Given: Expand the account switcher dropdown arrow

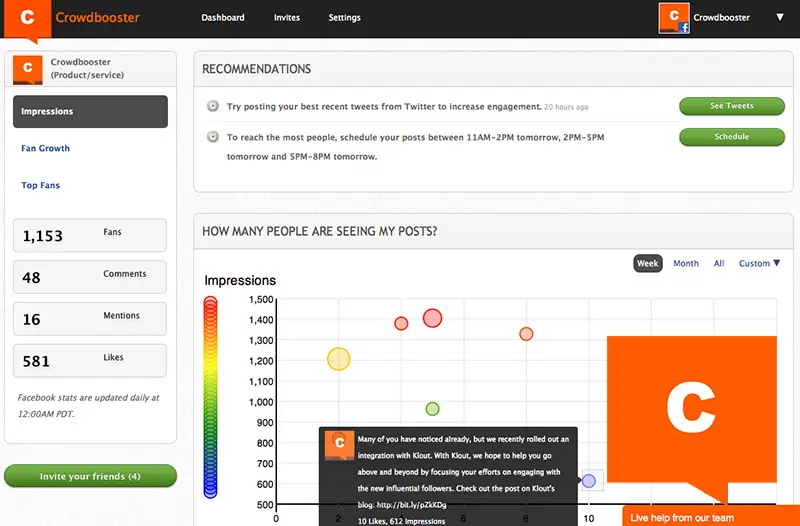Looking at the screenshot, I should pyautogui.click(x=780, y=17).
